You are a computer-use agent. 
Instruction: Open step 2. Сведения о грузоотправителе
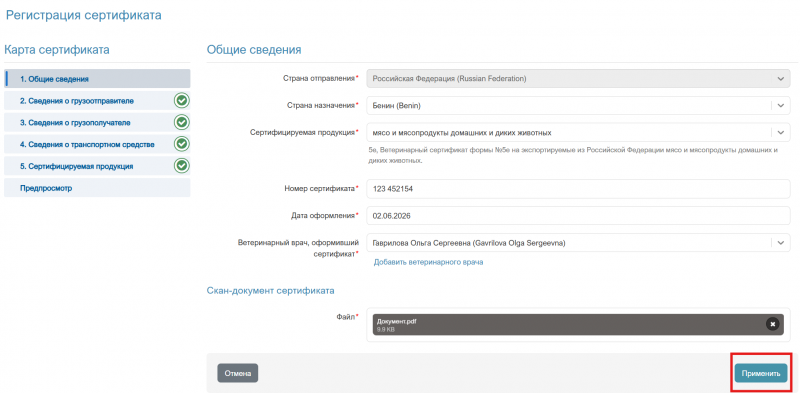tap(97, 101)
